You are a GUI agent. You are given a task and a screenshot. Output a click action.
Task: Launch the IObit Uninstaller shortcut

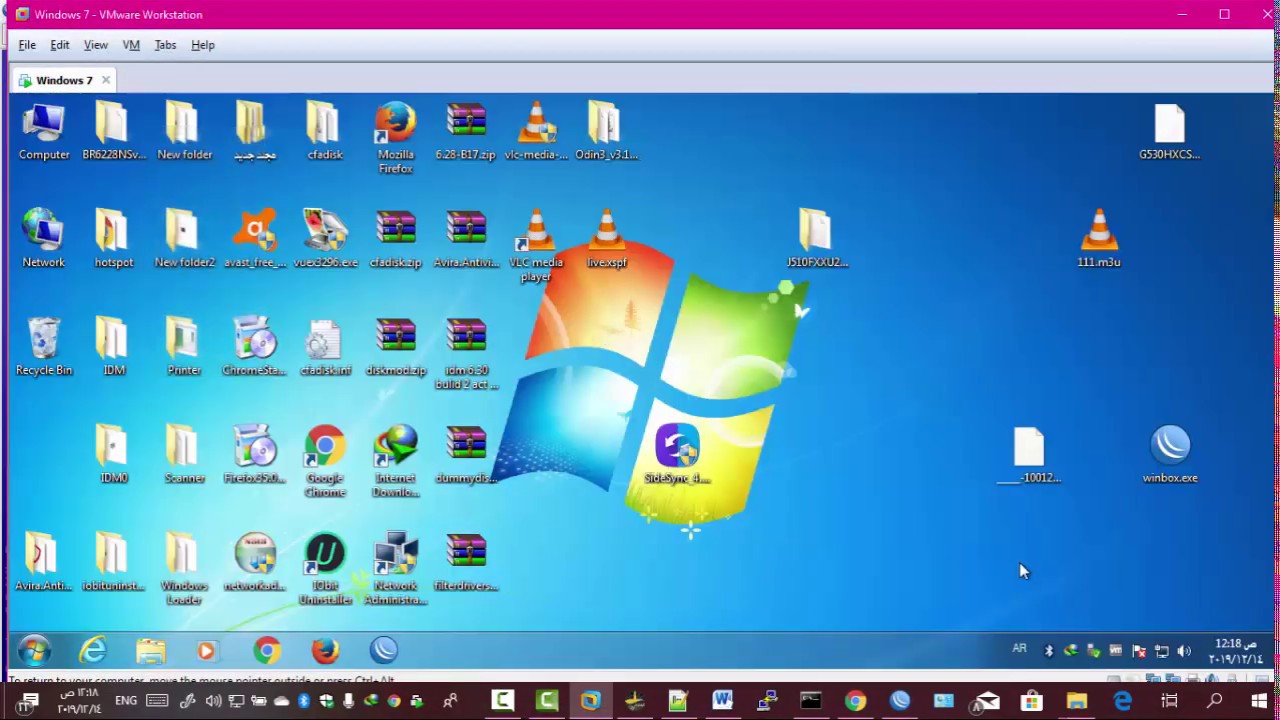pos(325,569)
